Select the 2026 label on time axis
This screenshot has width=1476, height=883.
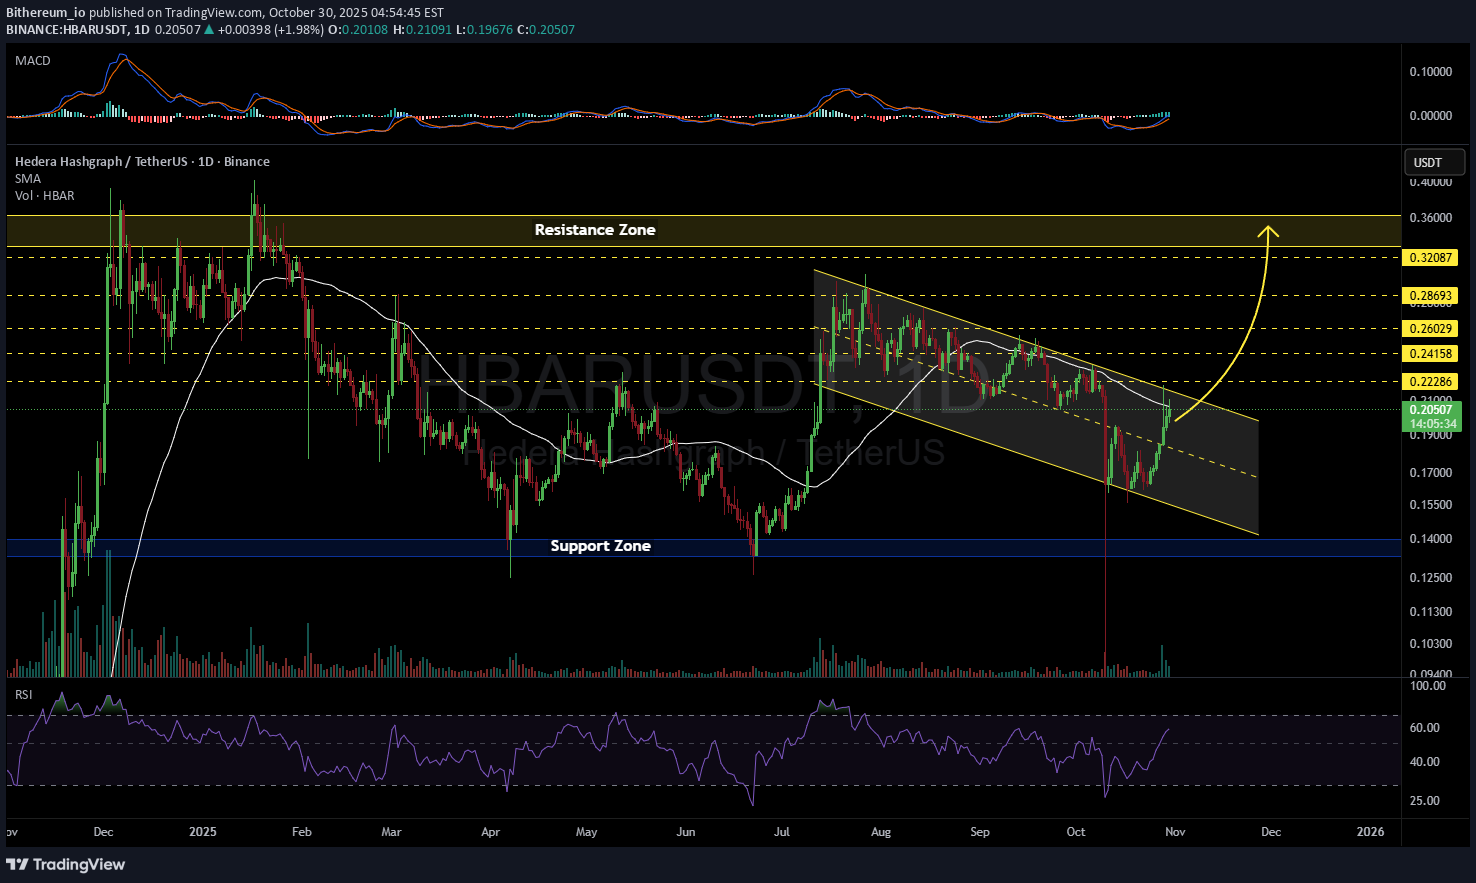pyautogui.click(x=1370, y=832)
